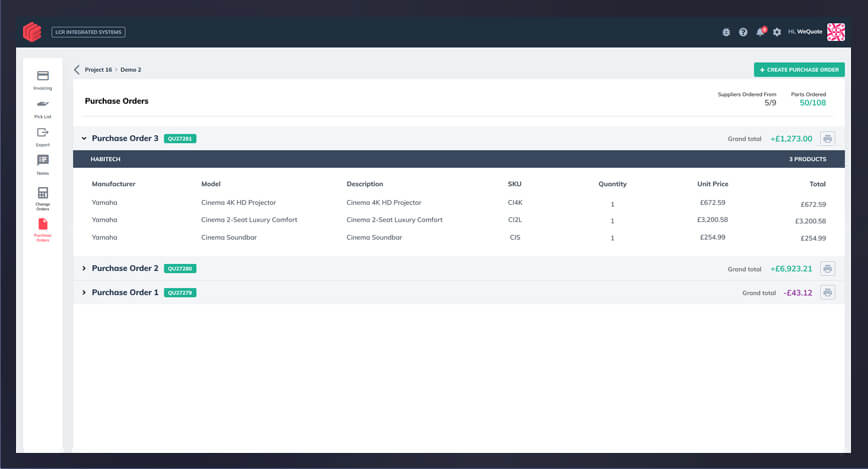This screenshot has width=868, height=469.
Task: Print Purchase Order 2
Action: point(827,268)
